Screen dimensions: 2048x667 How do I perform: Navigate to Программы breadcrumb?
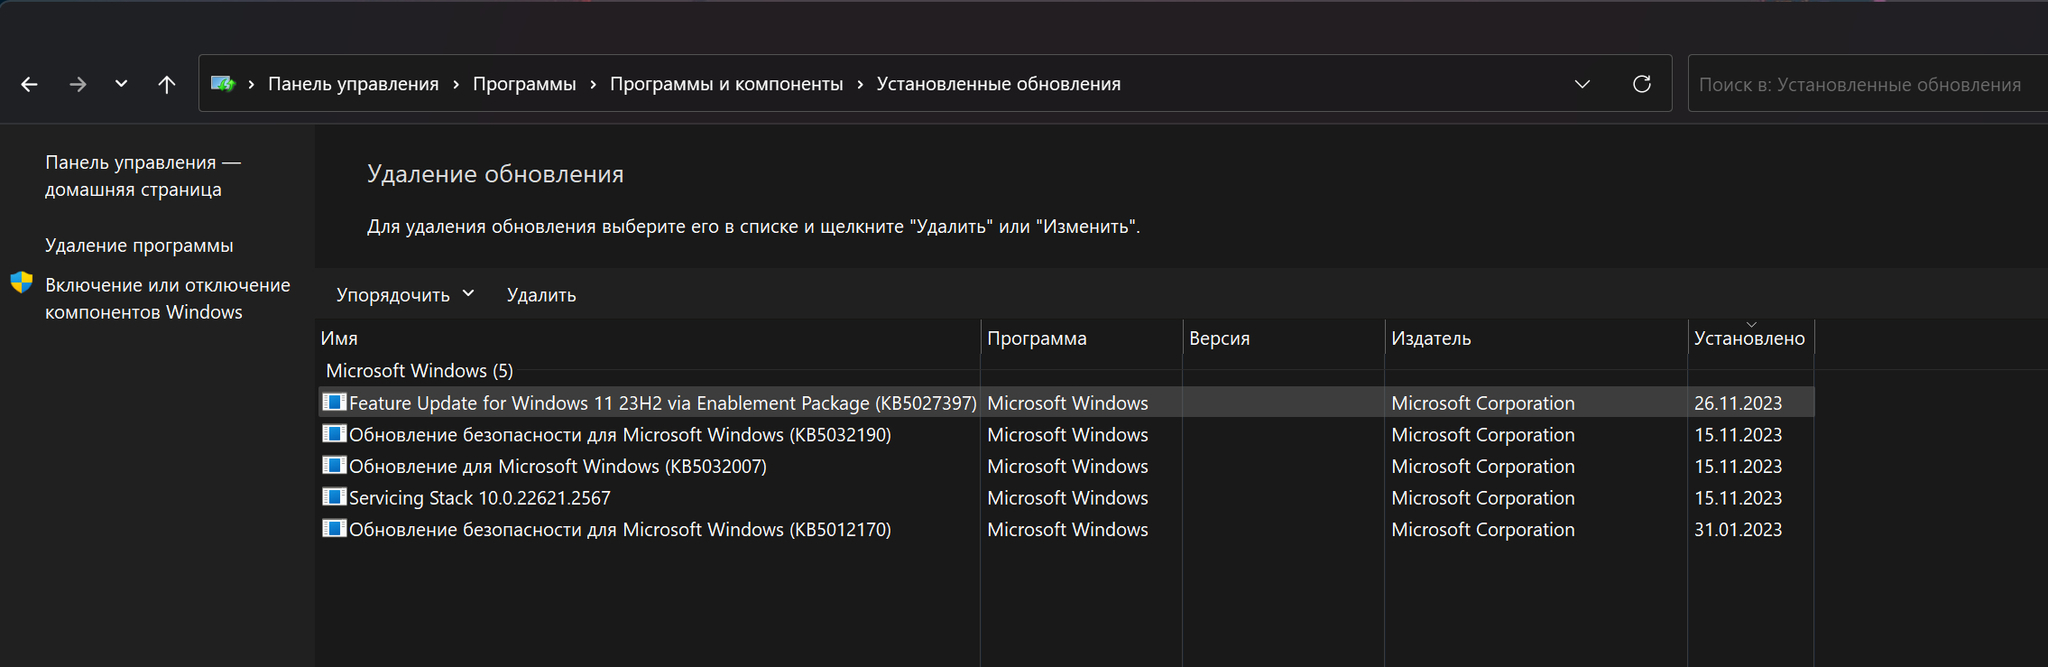(524, 84)
